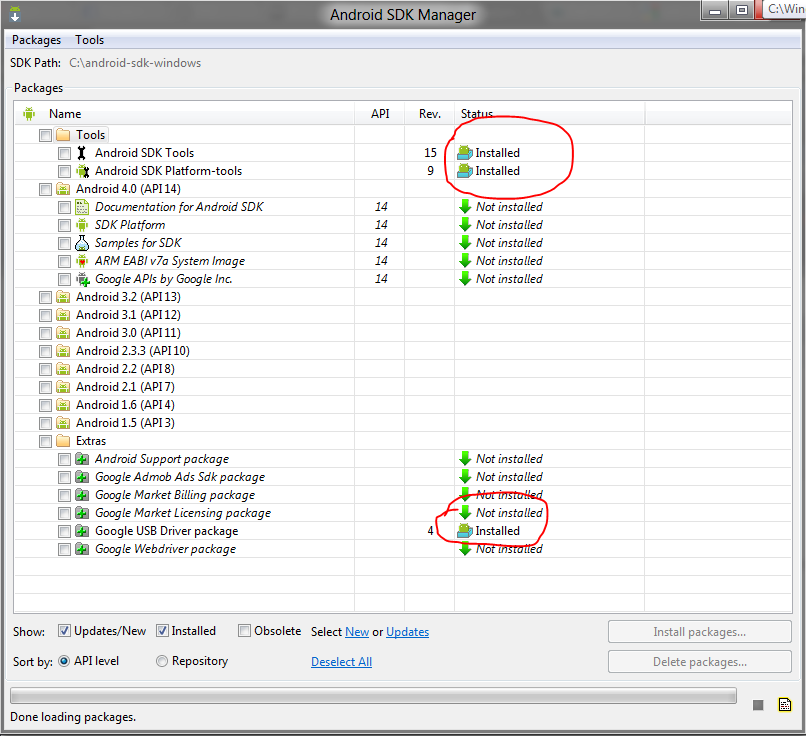Click the Android 3.2 (API 13) folder icon

tap(63, 297)
